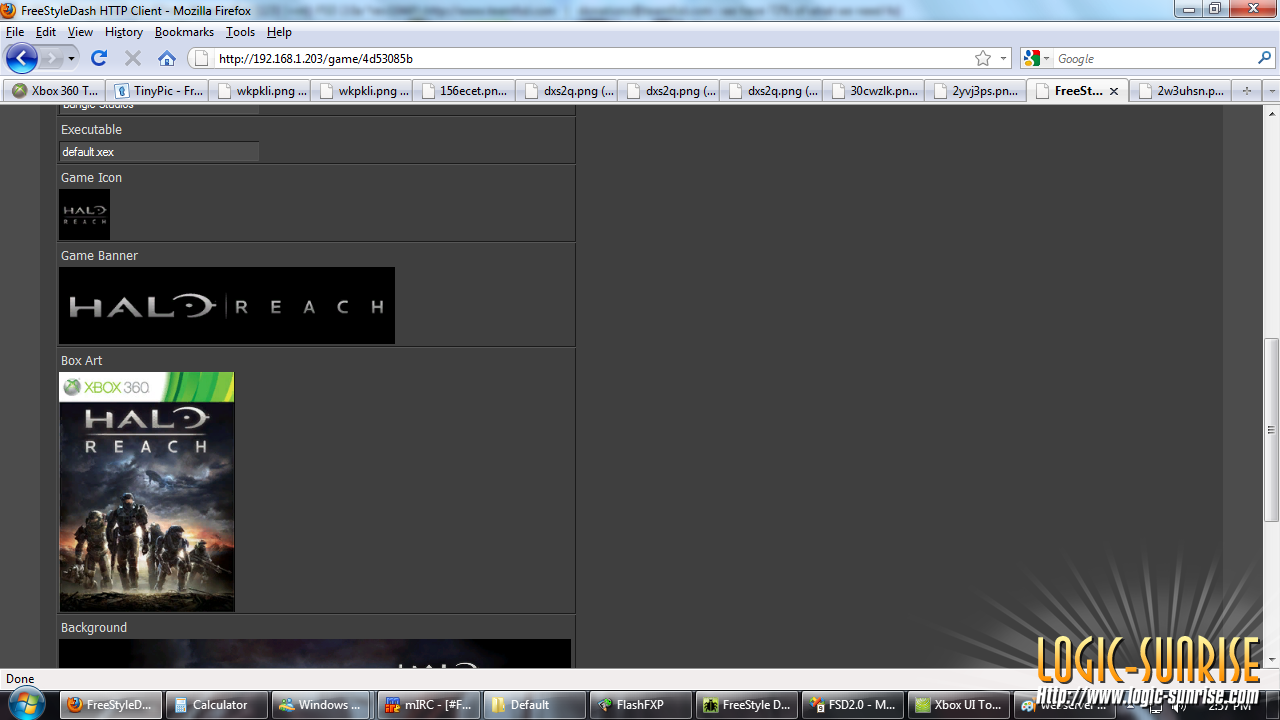Open Calculator from the taskbar
Screen dimensions: 1280x720
(216, 705)
